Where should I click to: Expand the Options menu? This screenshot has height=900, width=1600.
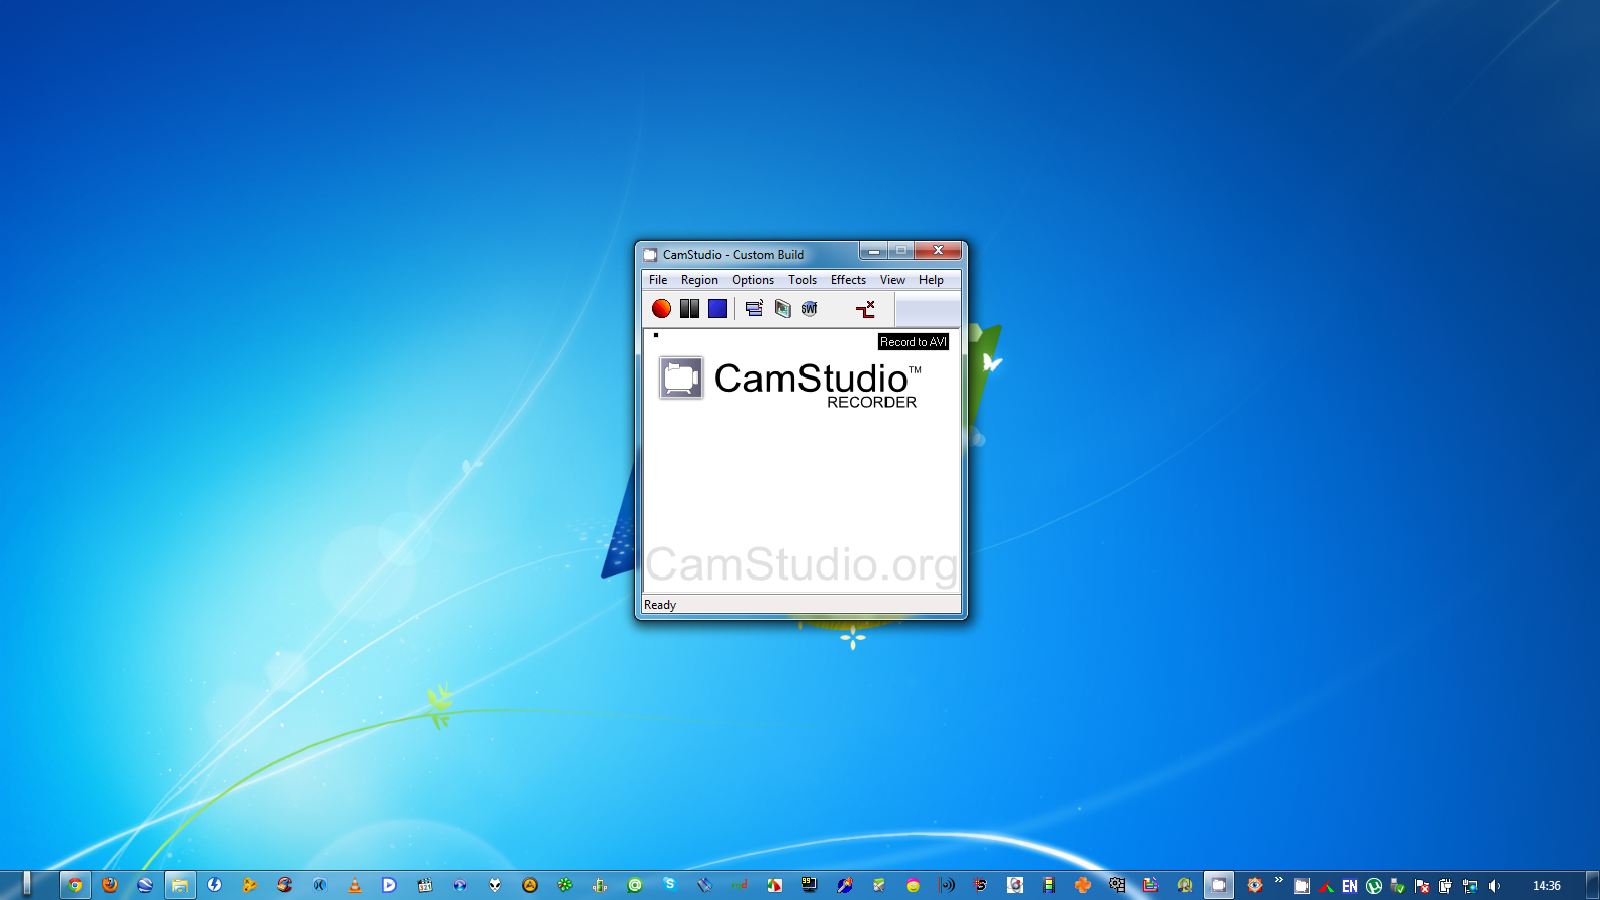752,280
